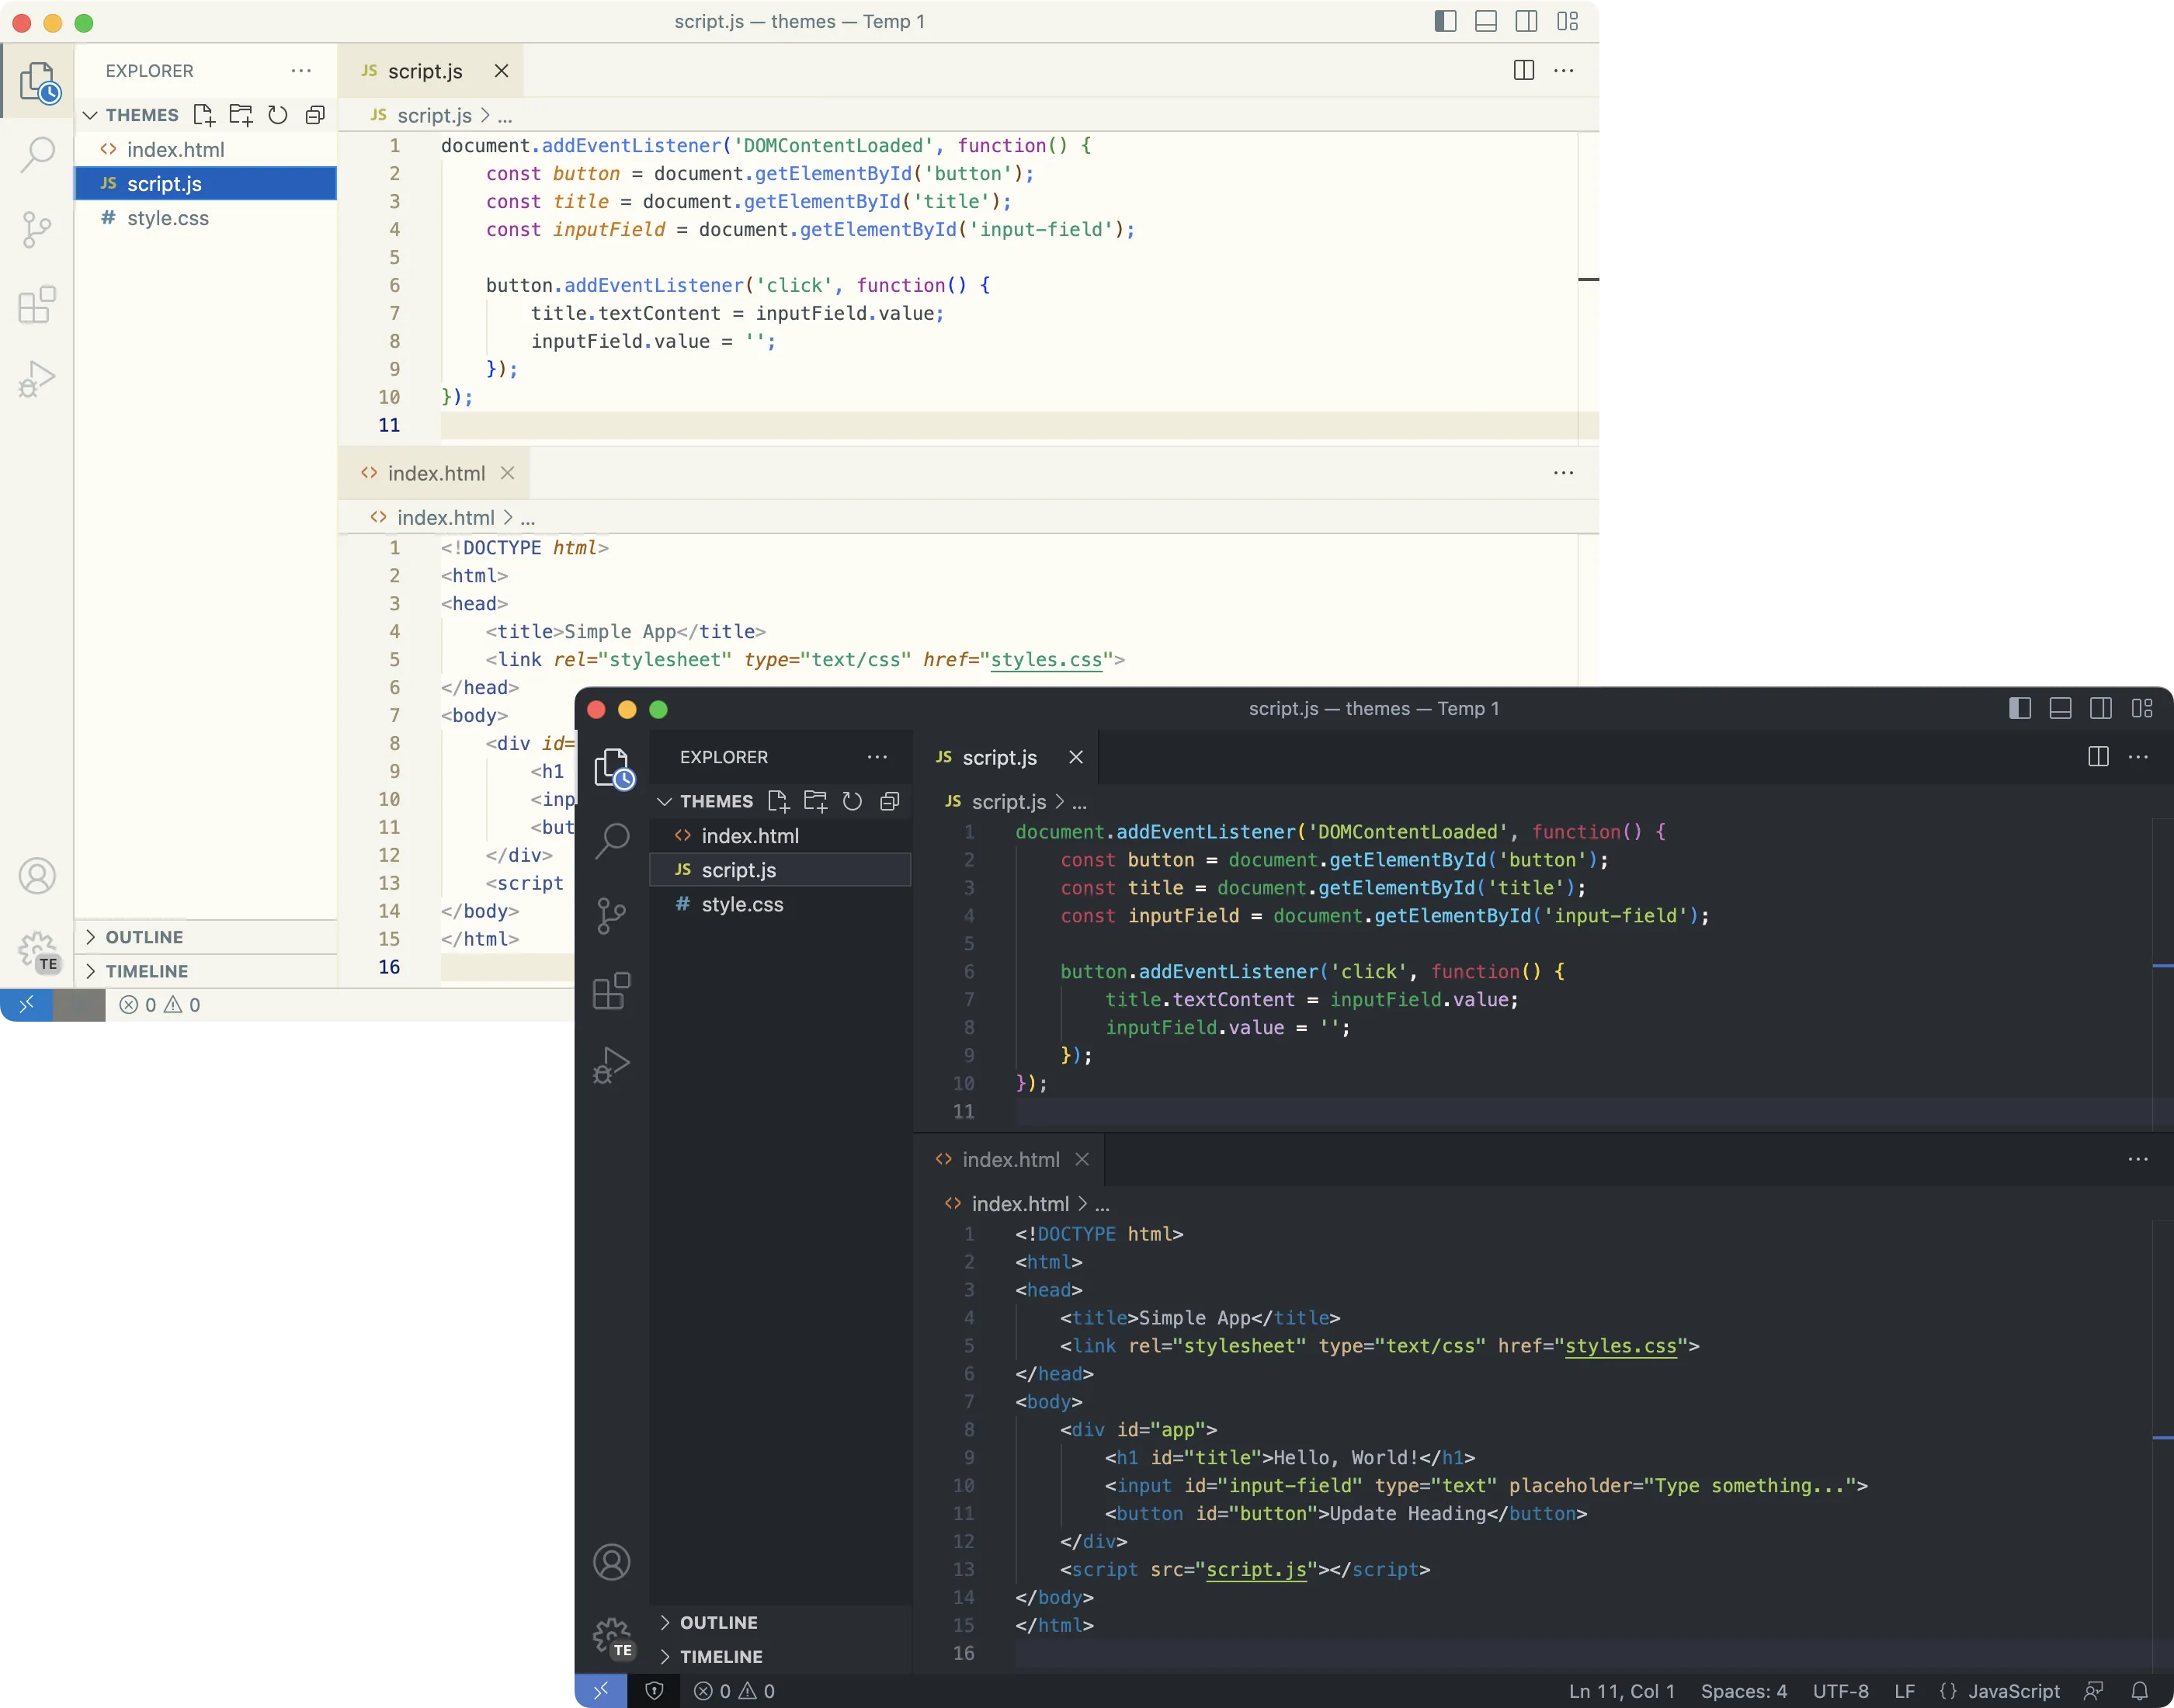This screenshot has width=2174, height=1708.
Task: Click split editor icon in dark window
Action: [x=2098, y=757]
